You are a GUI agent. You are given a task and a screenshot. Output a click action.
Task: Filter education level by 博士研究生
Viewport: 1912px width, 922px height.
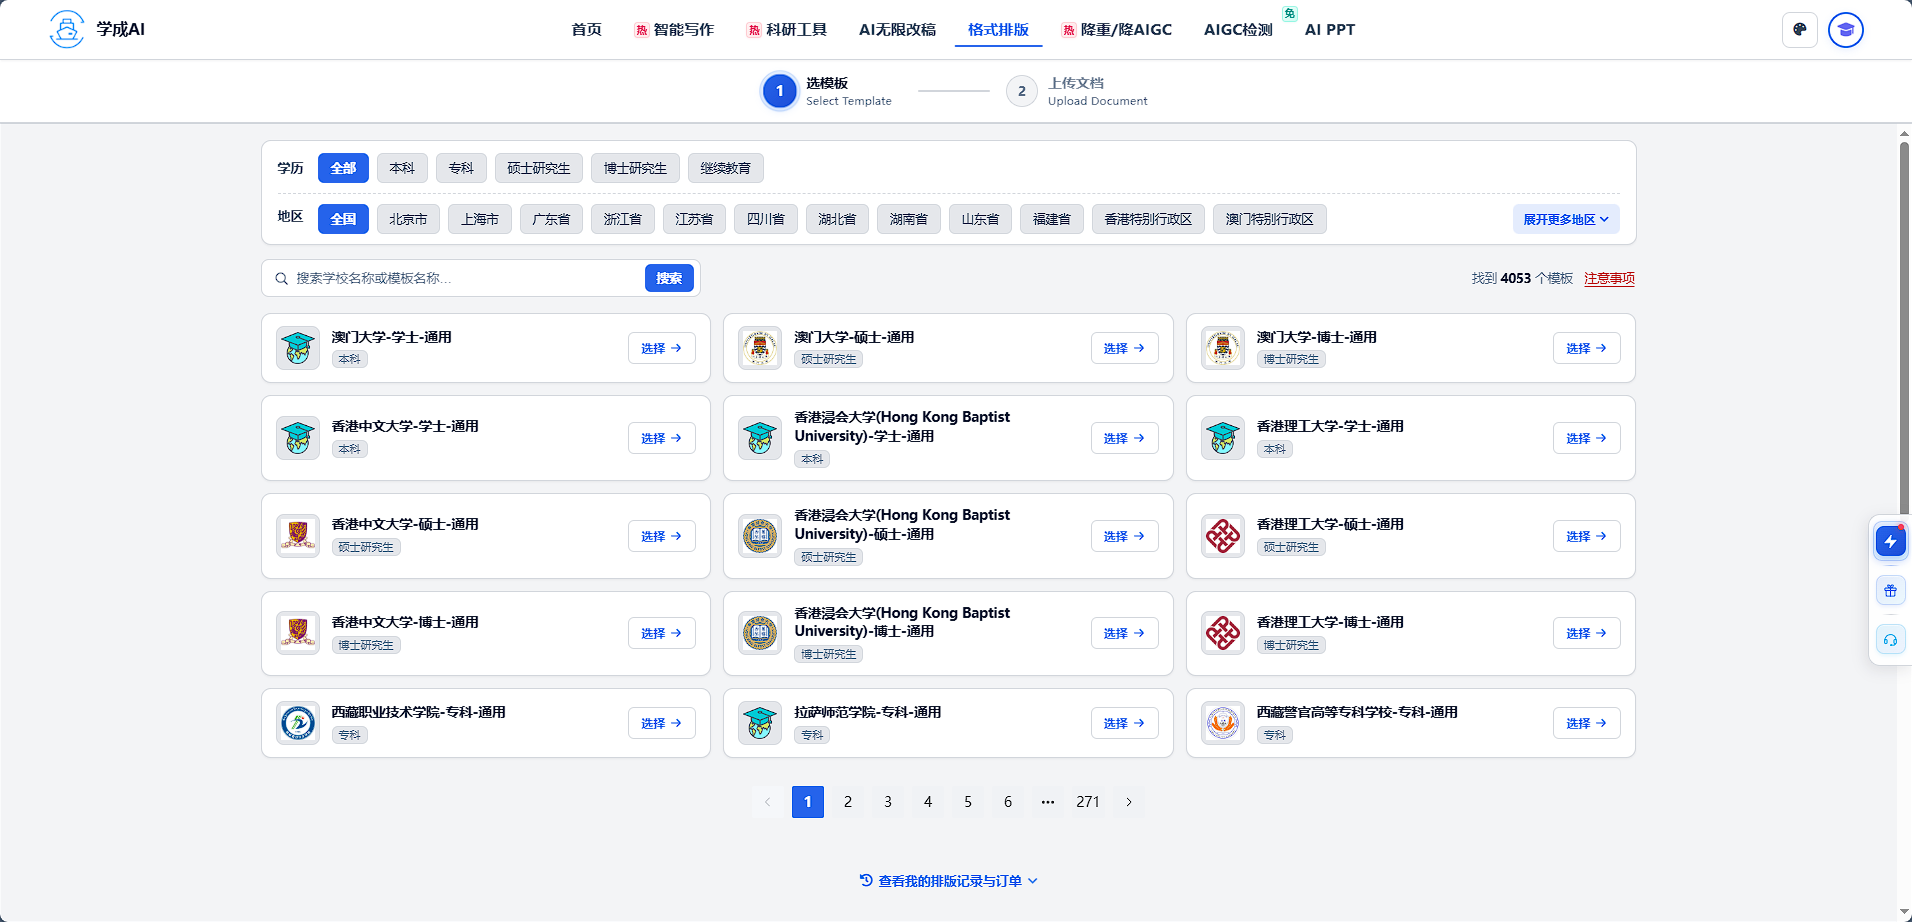click(x=635, y=168)
